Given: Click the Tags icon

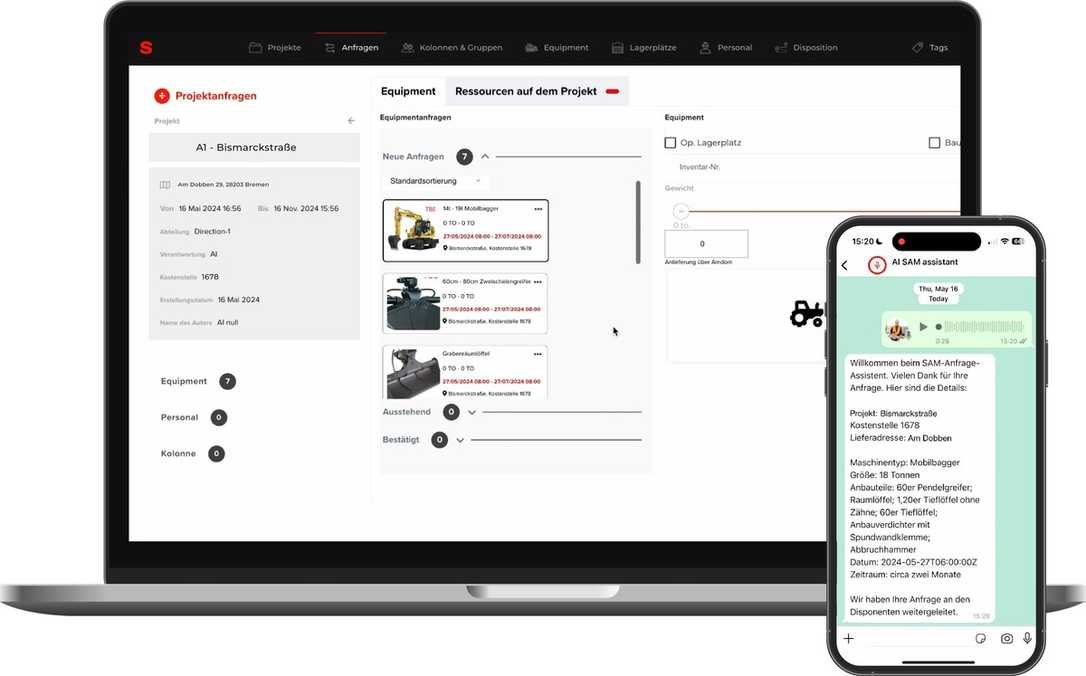Looking at the screenshot, I should [917, 47].
